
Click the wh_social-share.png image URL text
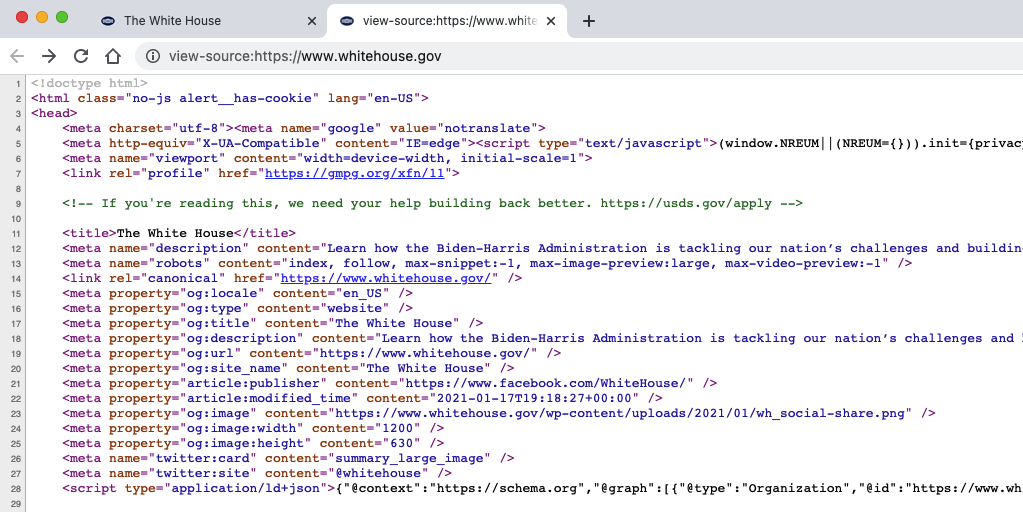[x=620, y=413]
